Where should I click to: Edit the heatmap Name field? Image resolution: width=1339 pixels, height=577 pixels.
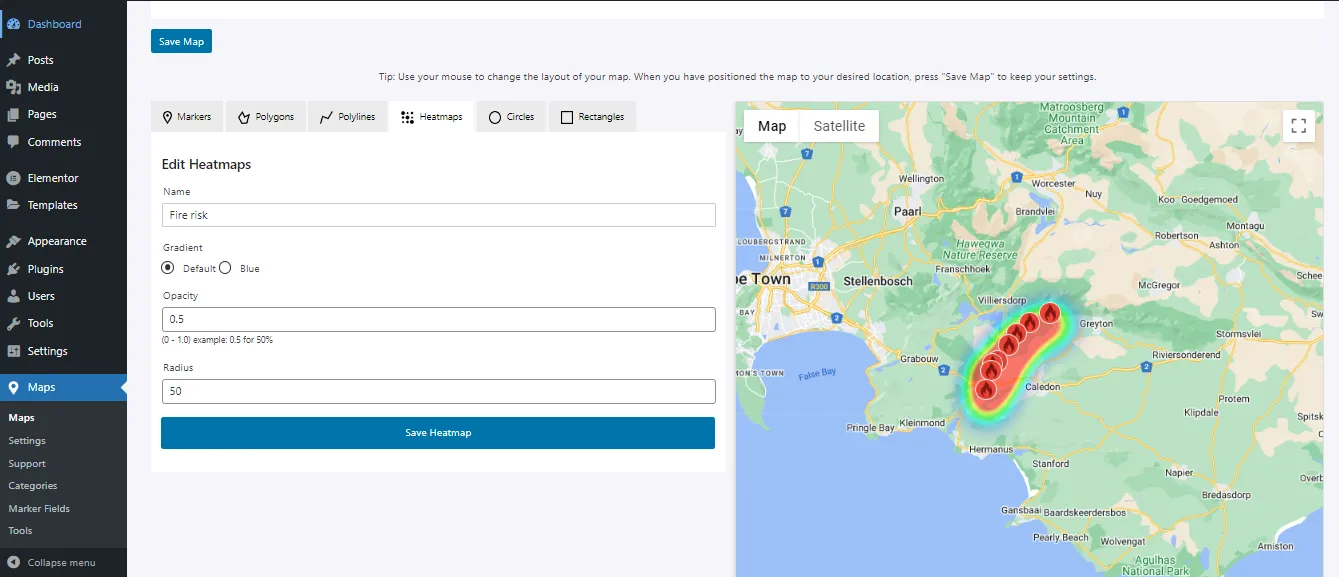click(438, 215)
